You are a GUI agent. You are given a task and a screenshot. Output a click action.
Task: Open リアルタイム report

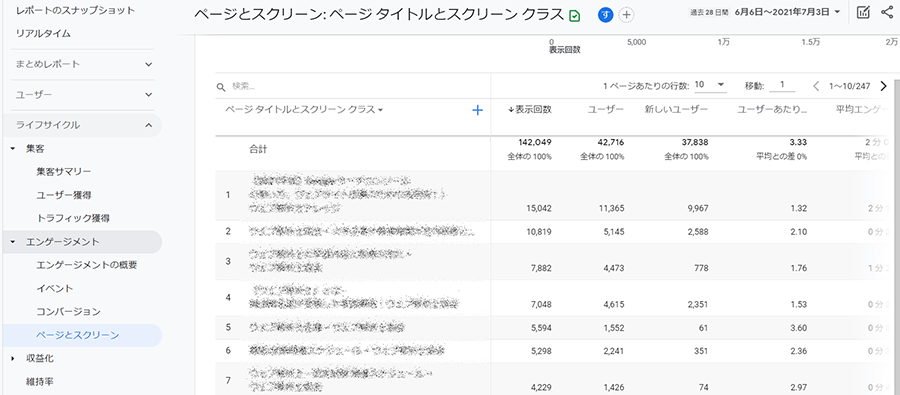click(x=43, y=33)
